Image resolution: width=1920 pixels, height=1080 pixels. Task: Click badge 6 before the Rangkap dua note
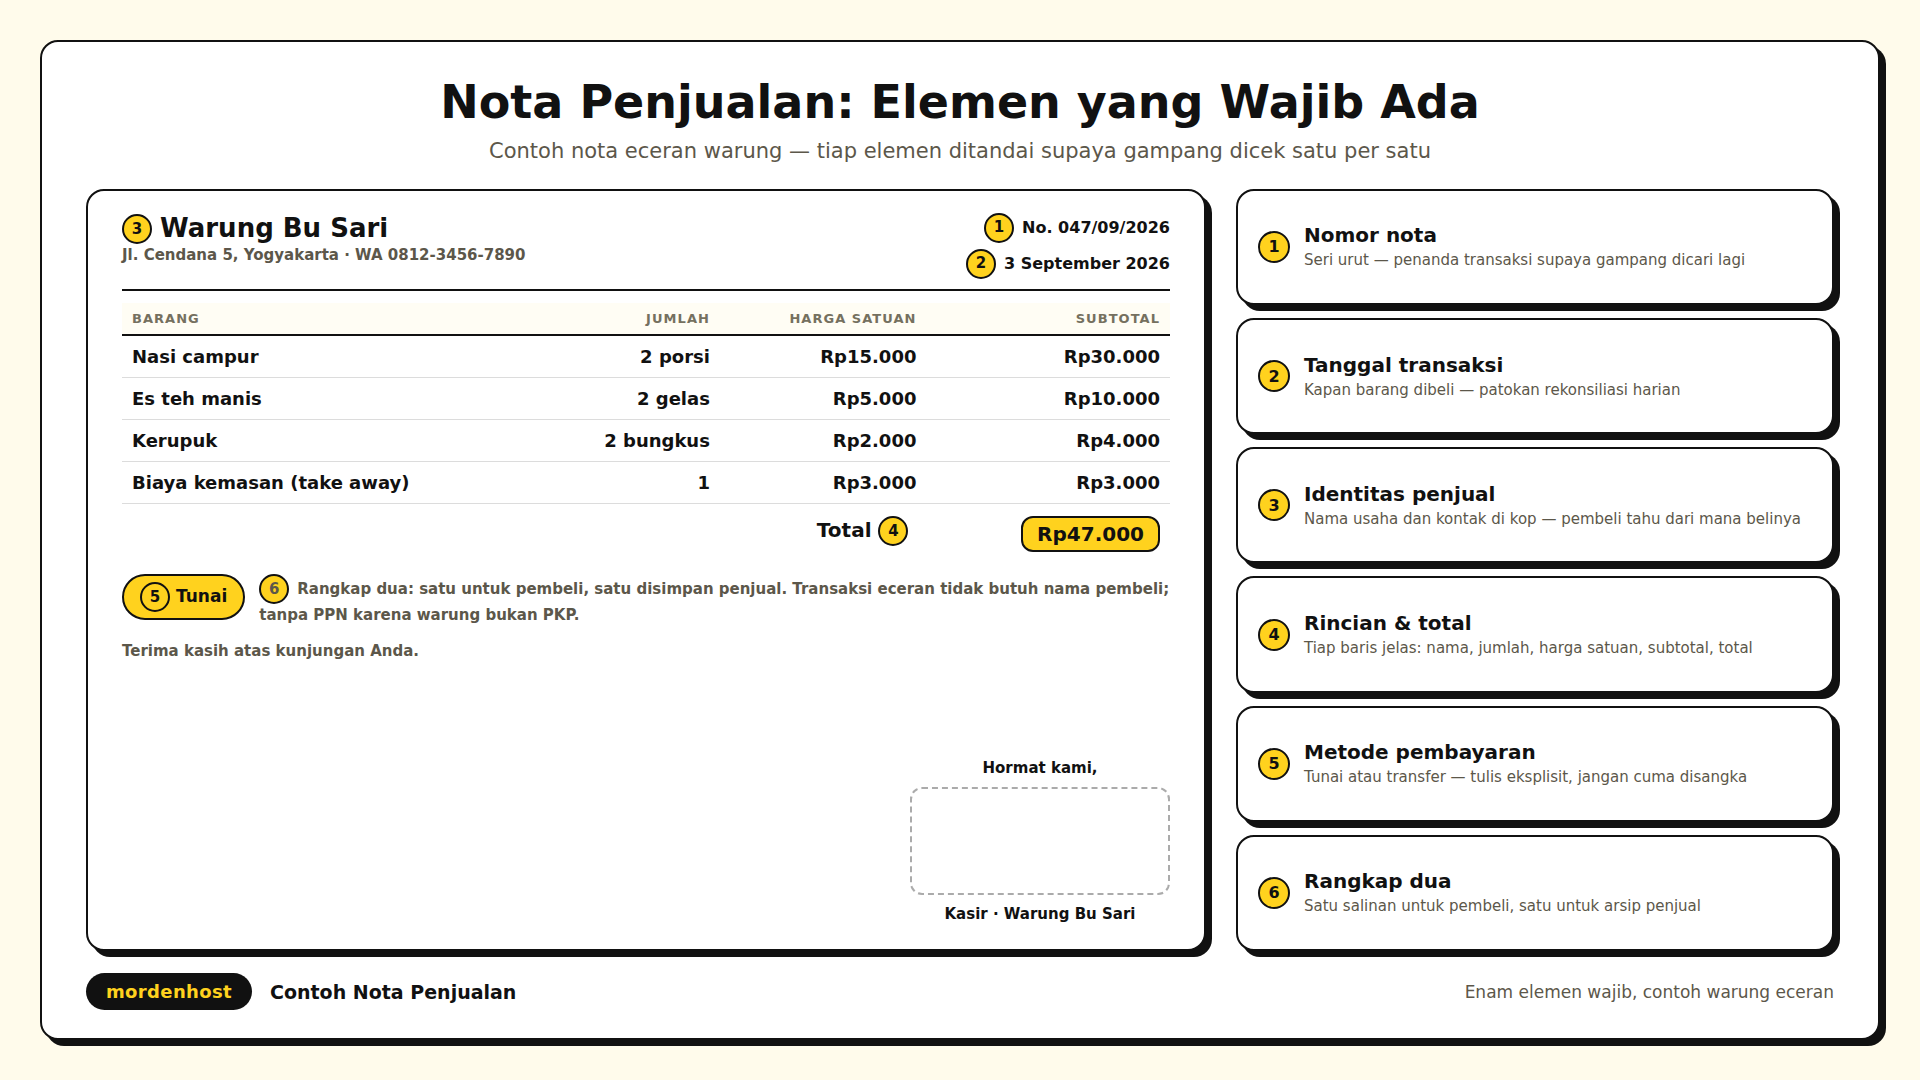pyautogui.click(x=274, y=589)
